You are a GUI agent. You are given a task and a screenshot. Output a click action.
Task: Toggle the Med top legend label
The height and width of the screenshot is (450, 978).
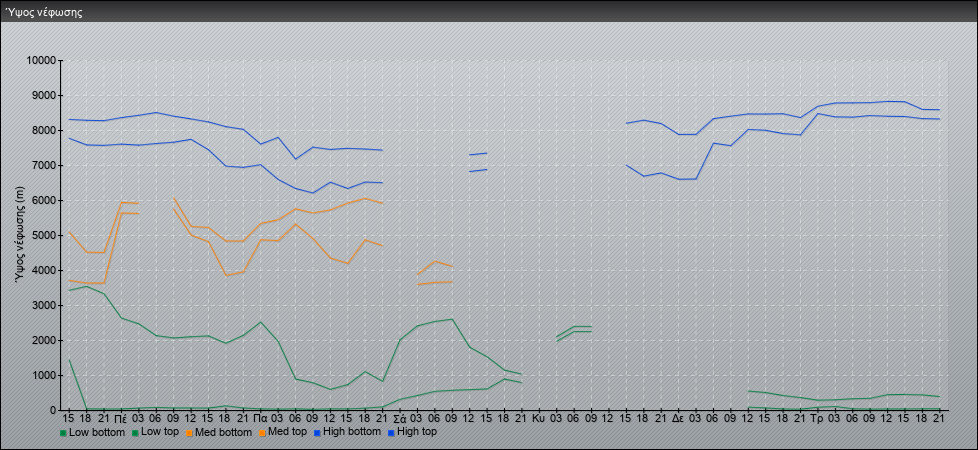[286, 432]
